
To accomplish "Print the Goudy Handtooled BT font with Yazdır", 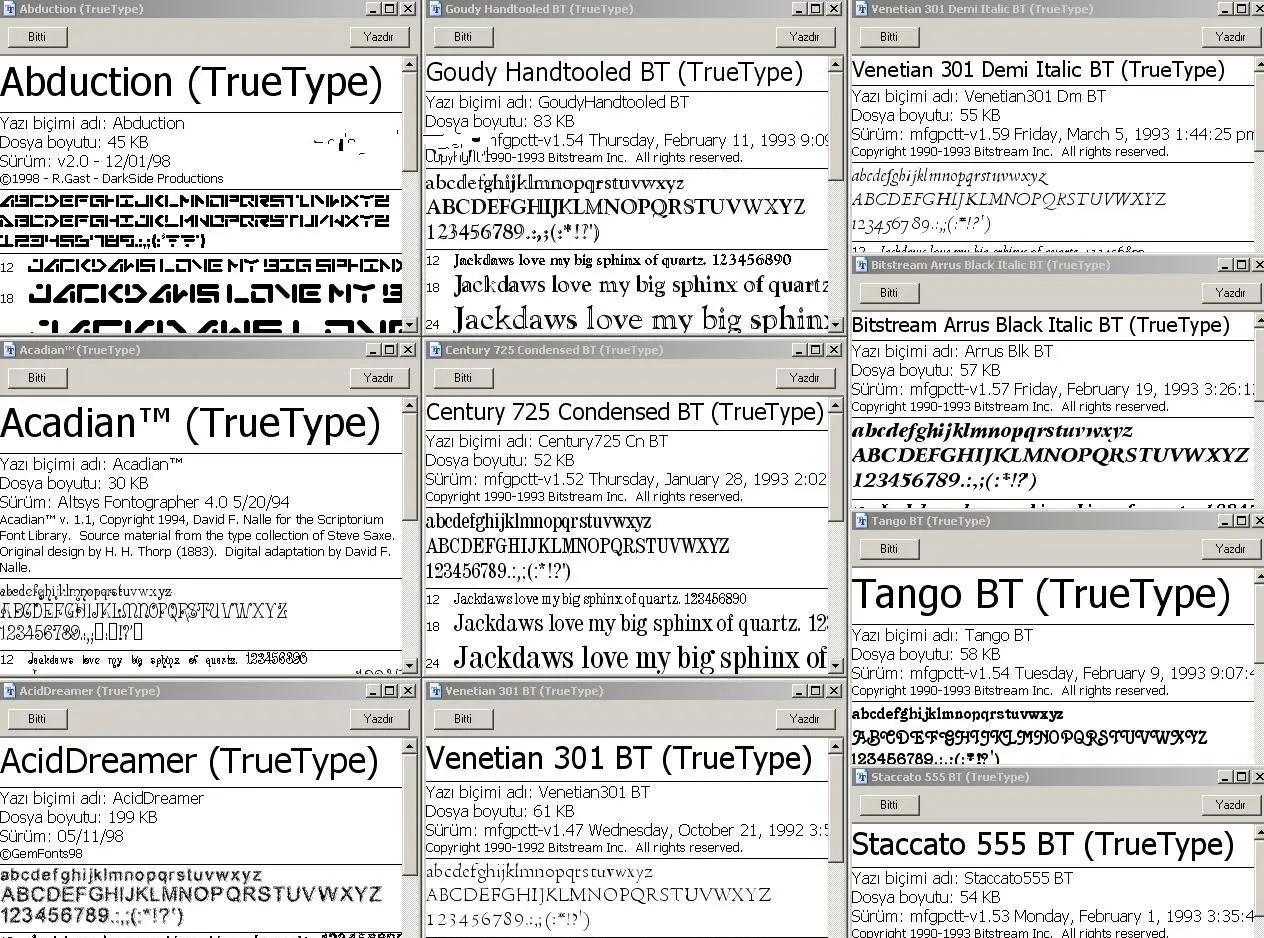I will (805, 37).
